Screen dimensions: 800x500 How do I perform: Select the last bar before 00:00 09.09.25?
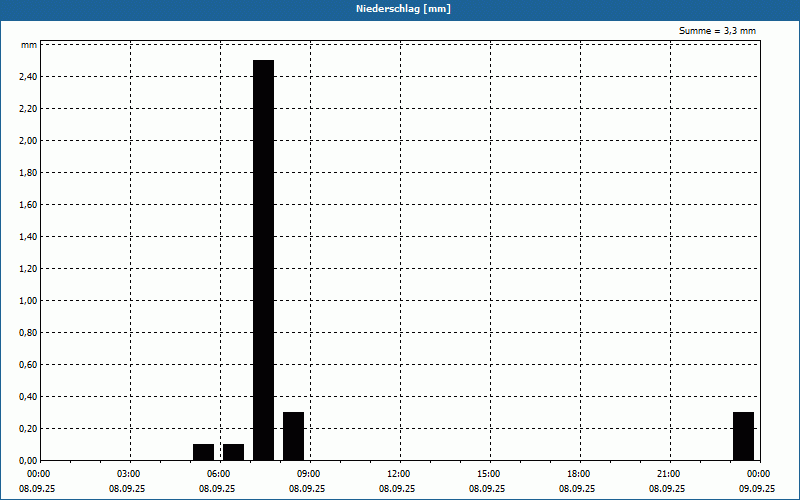[743, 436]
